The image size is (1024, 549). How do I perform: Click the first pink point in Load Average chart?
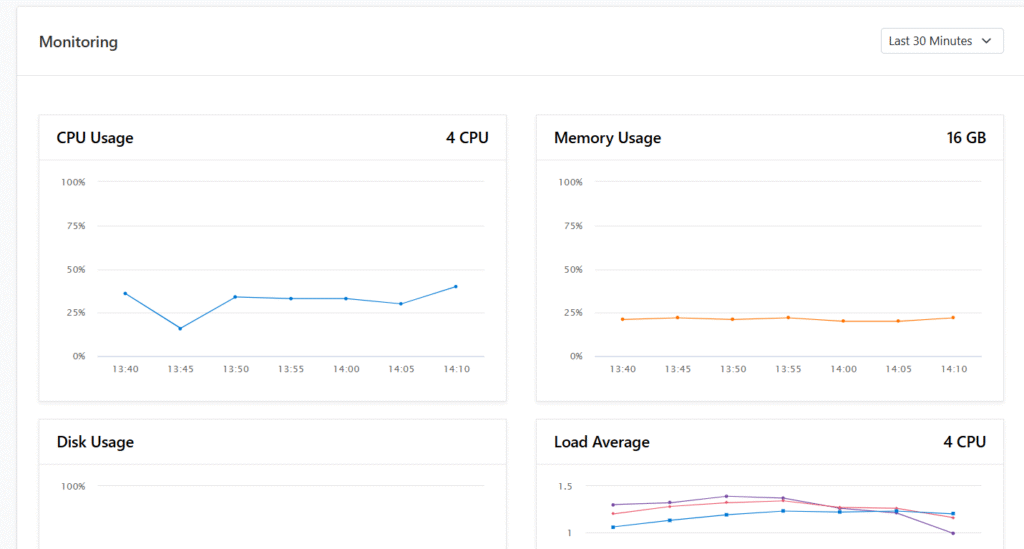pos(613,514)
